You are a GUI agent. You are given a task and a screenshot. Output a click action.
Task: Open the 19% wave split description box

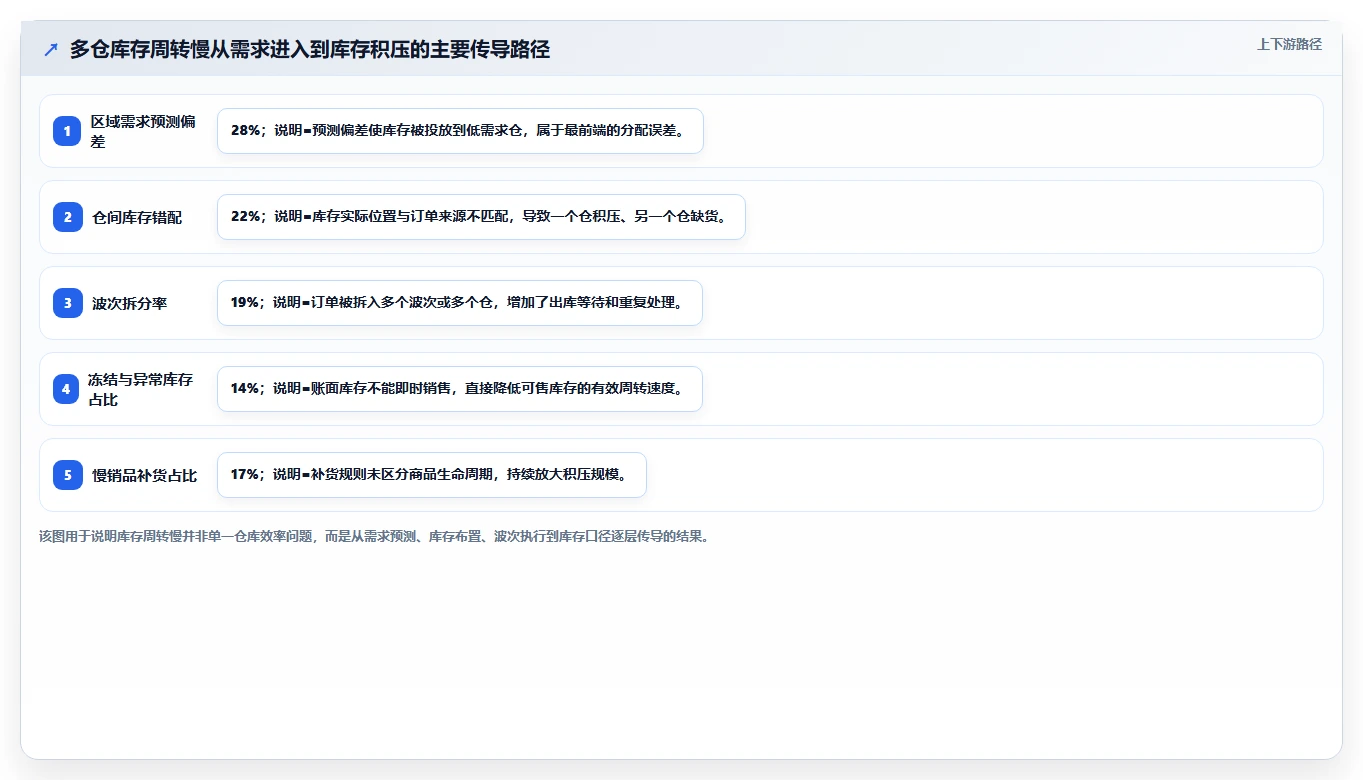[x=460, y=303]
